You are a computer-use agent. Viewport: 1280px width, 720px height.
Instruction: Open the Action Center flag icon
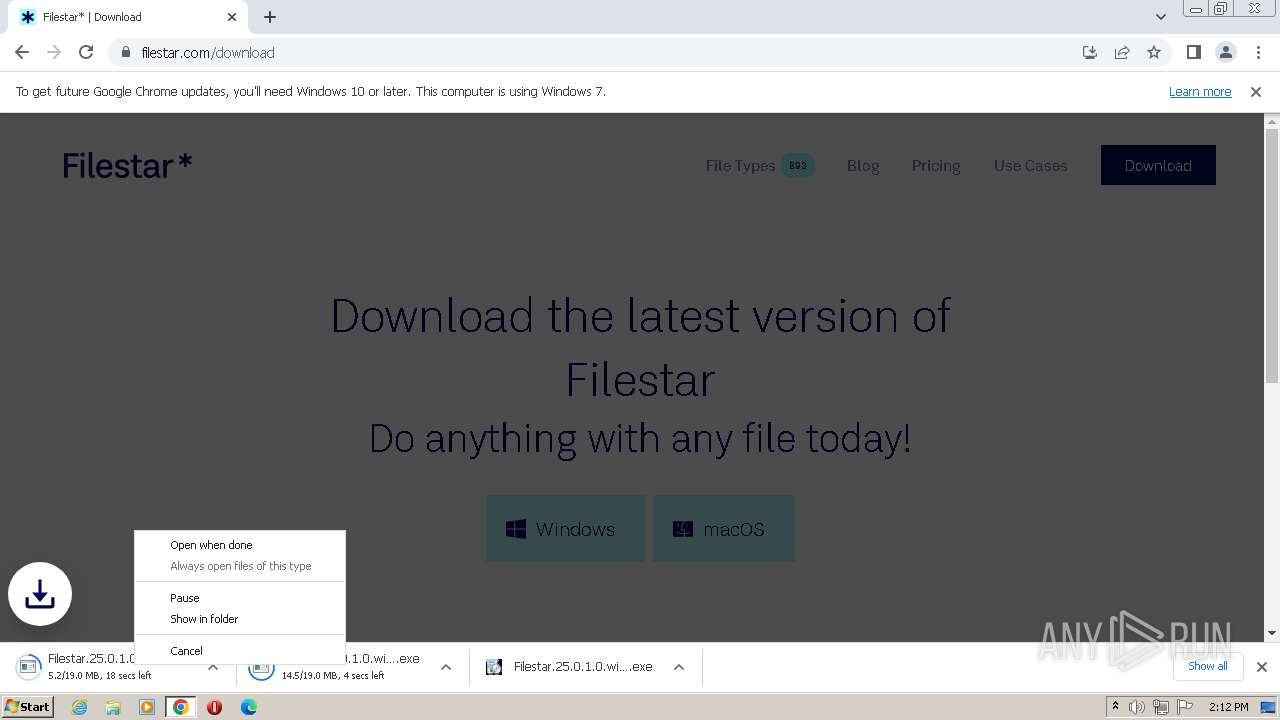[x=1183, y=707]
